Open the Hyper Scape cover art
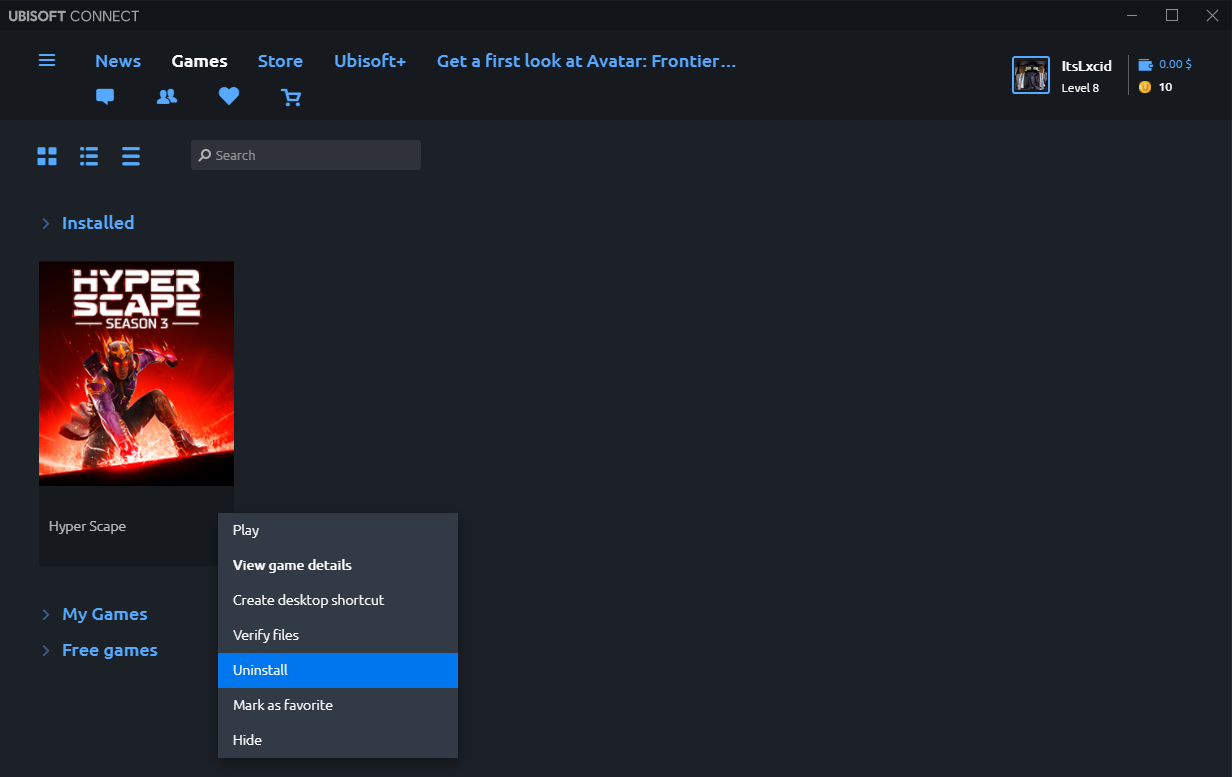 (136, 374)
